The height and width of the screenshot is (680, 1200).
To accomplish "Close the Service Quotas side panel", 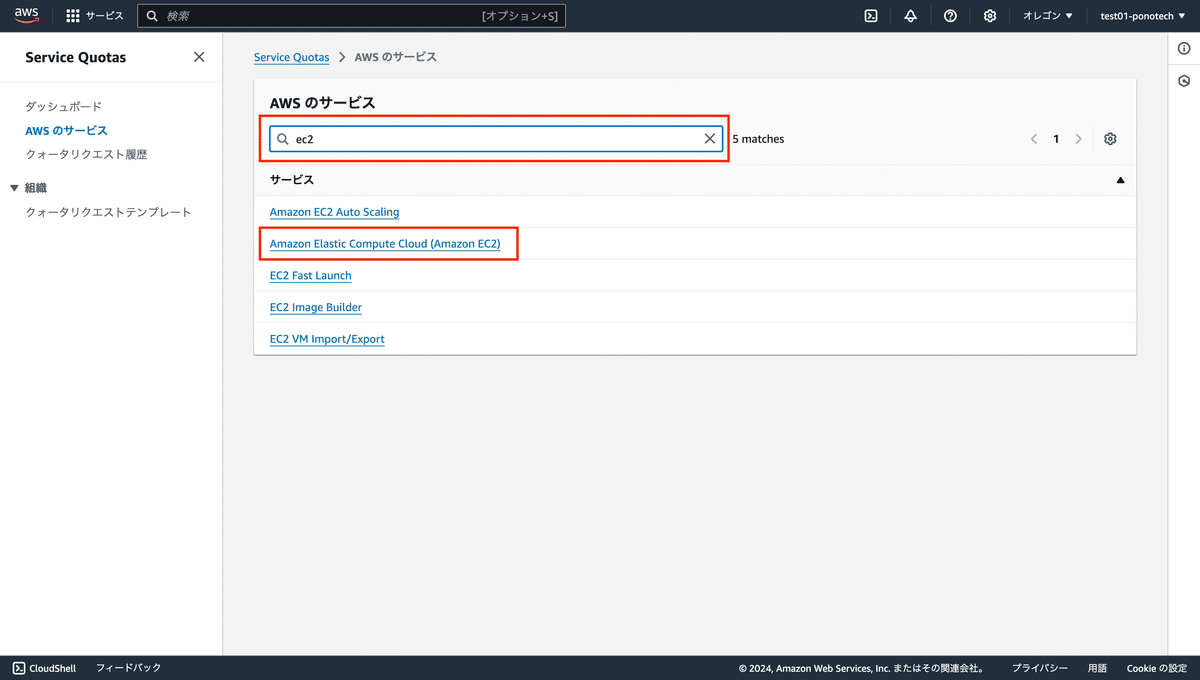I will [199, 57].
